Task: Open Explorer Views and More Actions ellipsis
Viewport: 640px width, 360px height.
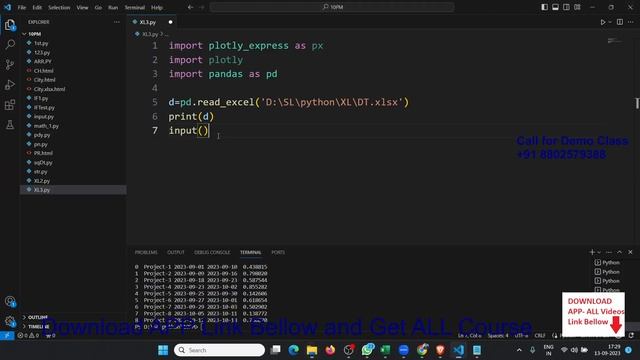Action: 117,22
